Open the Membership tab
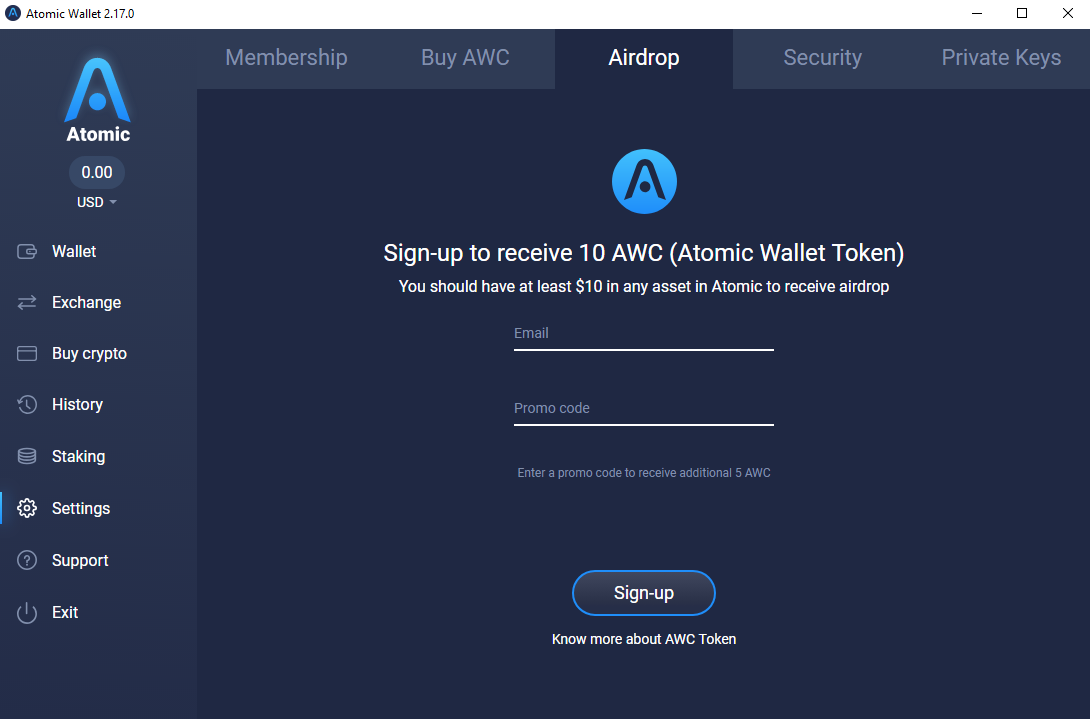The height and width of the screenshot is (719, 1090). (x=286, y=58)
